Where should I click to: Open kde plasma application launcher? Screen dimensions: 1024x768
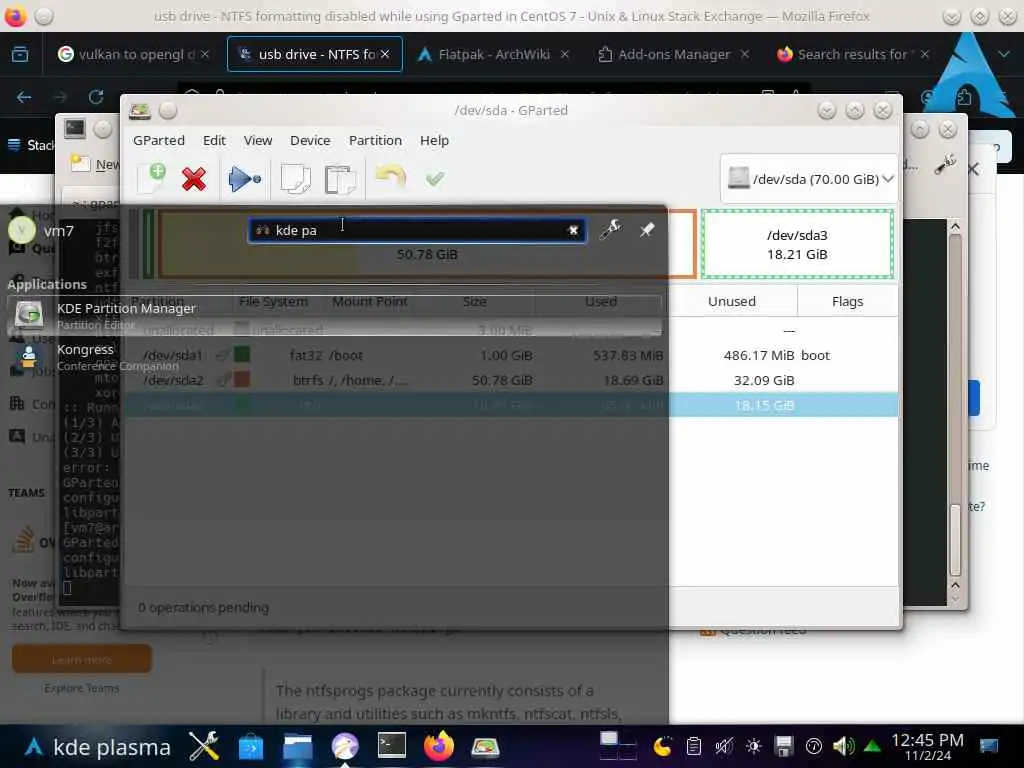point(98,746)
